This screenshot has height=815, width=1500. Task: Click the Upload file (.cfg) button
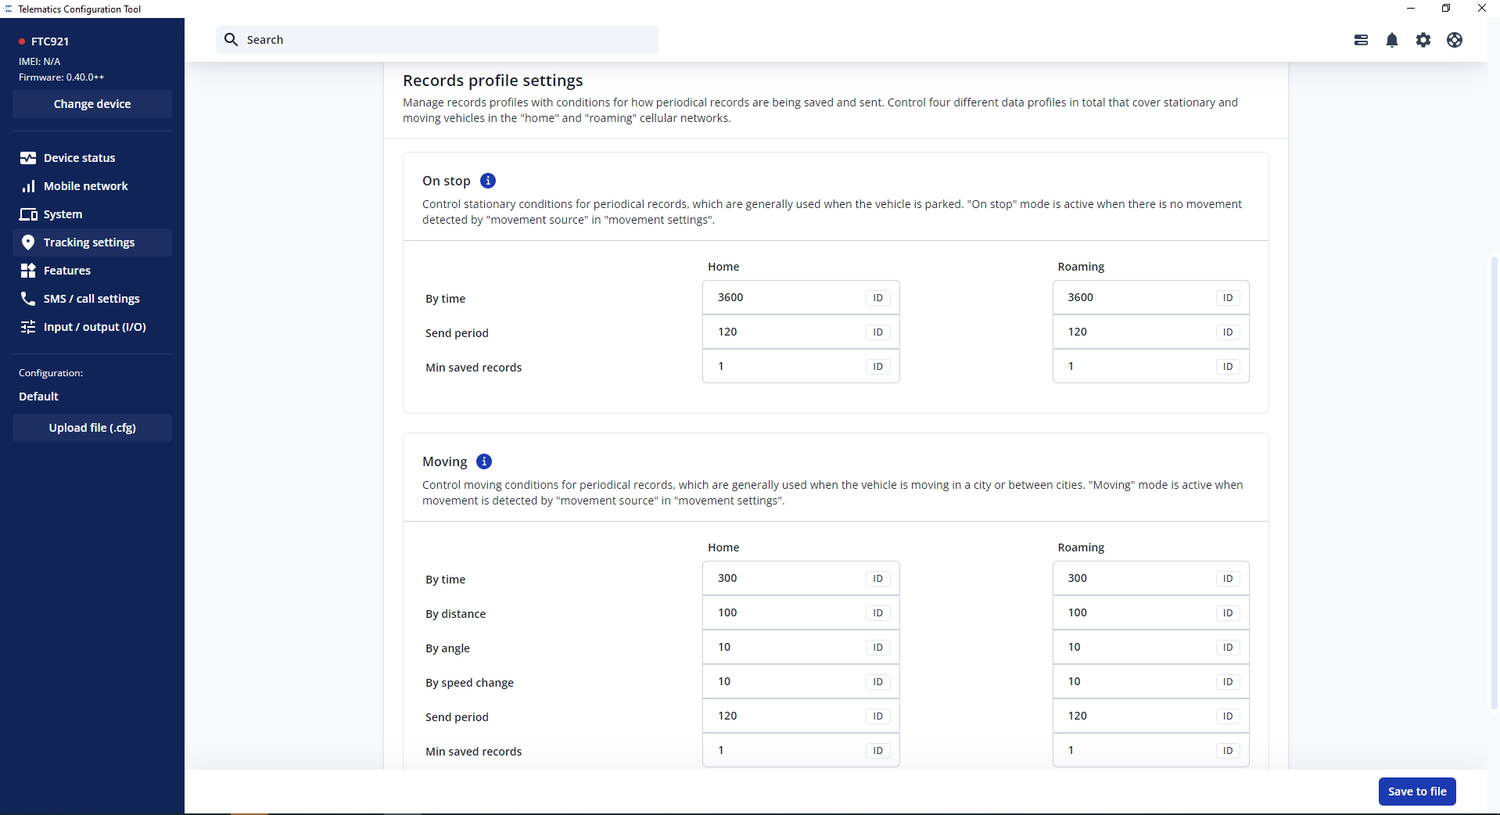pyautogui.click(x=92, y=428)
